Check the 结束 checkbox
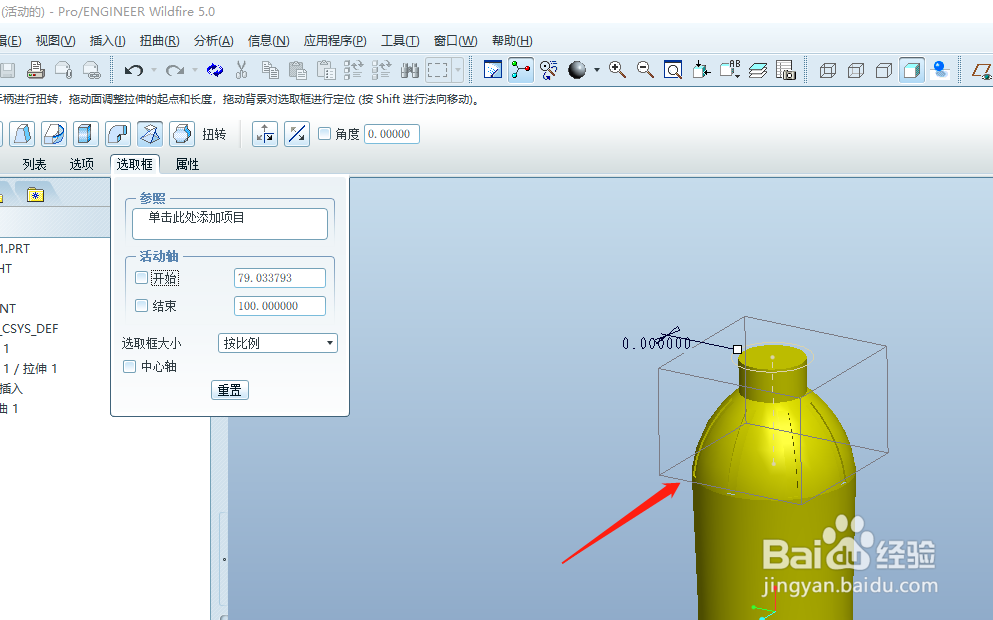Screen dimensions: 993x620 [142, 305]
